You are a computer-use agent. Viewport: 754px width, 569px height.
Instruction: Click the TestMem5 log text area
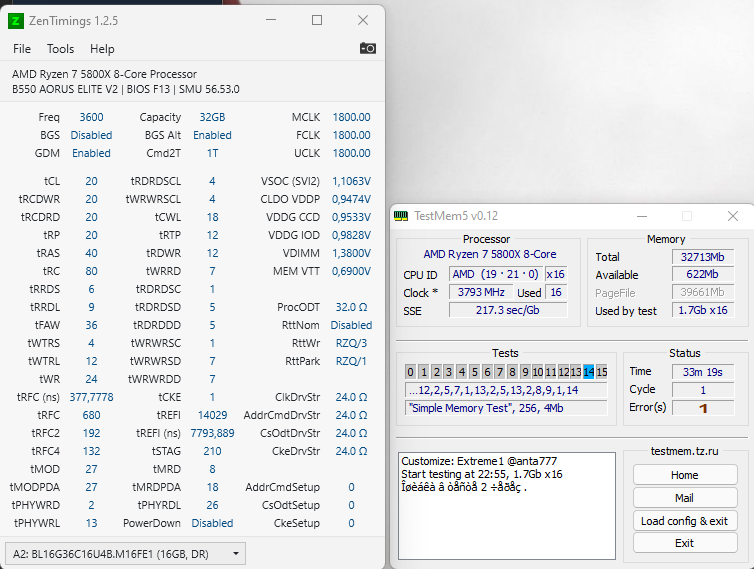(507, 506)
